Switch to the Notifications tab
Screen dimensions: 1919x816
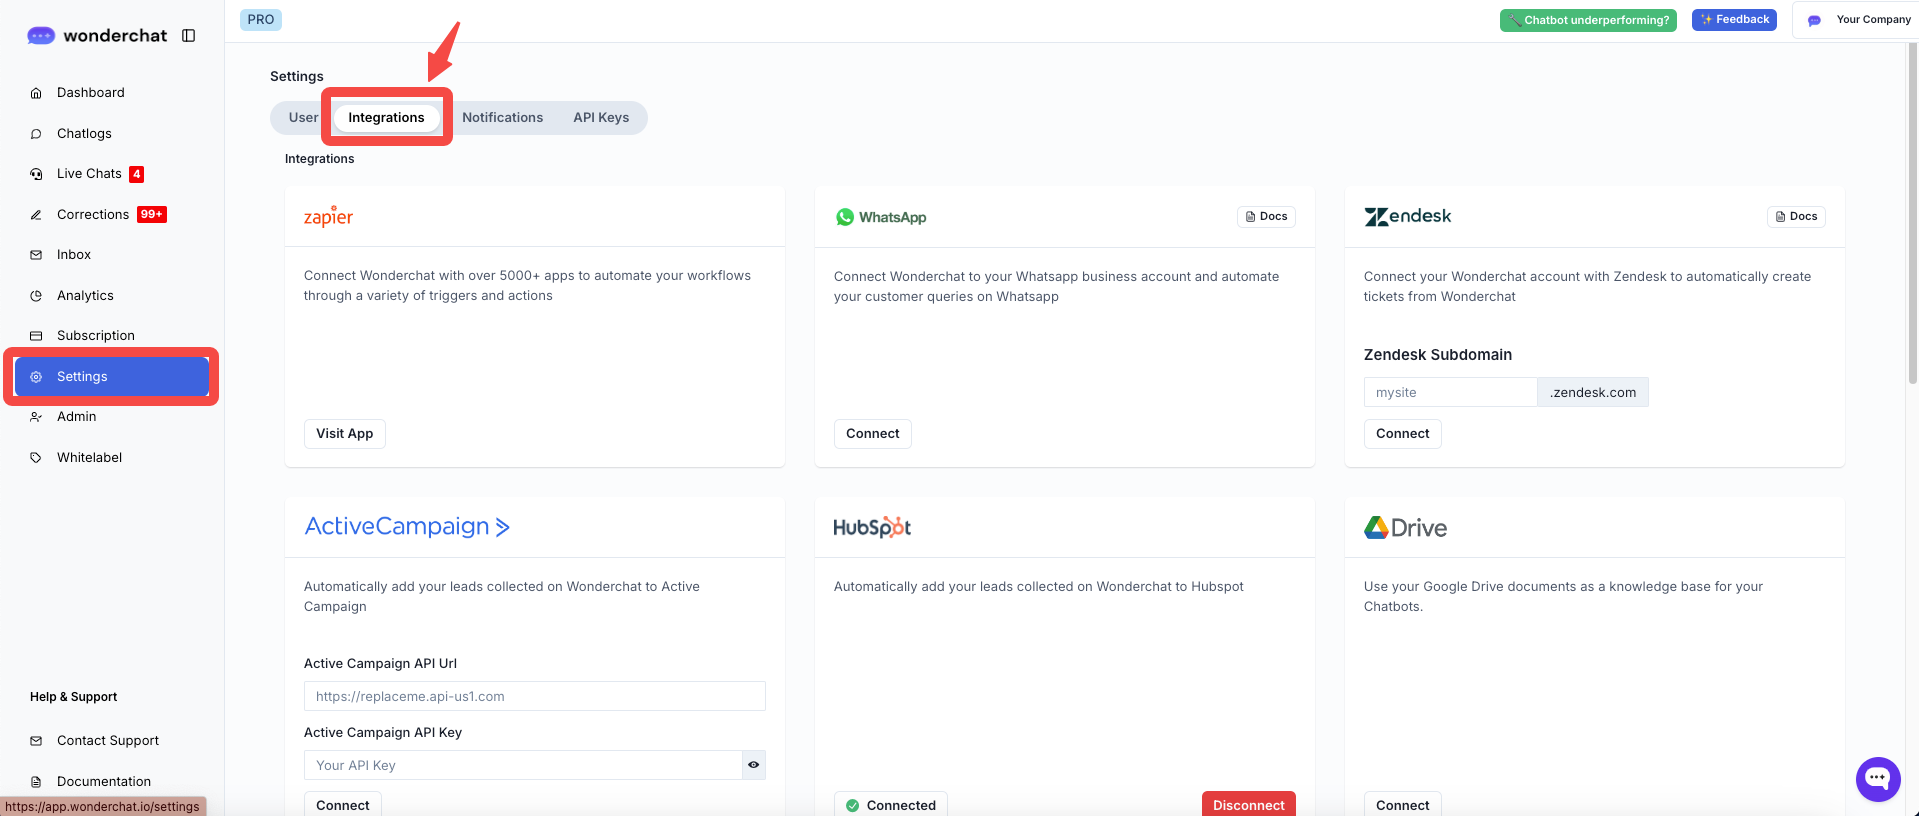click(502, 118)
